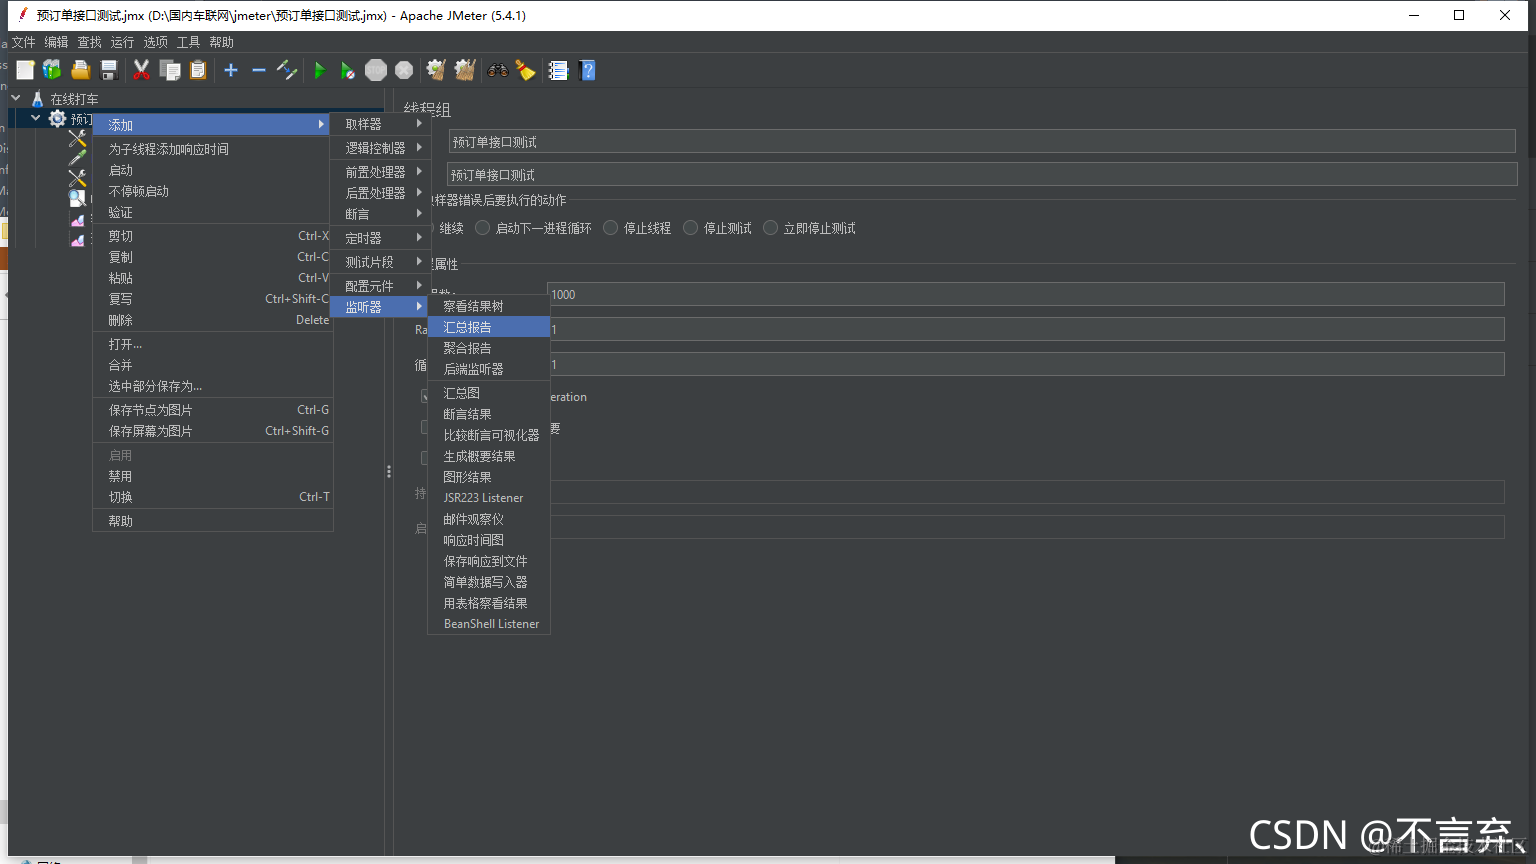Choose 响应时间图 from listener submenu
This screenshot has width=1536, height=864.
[489, 540]
